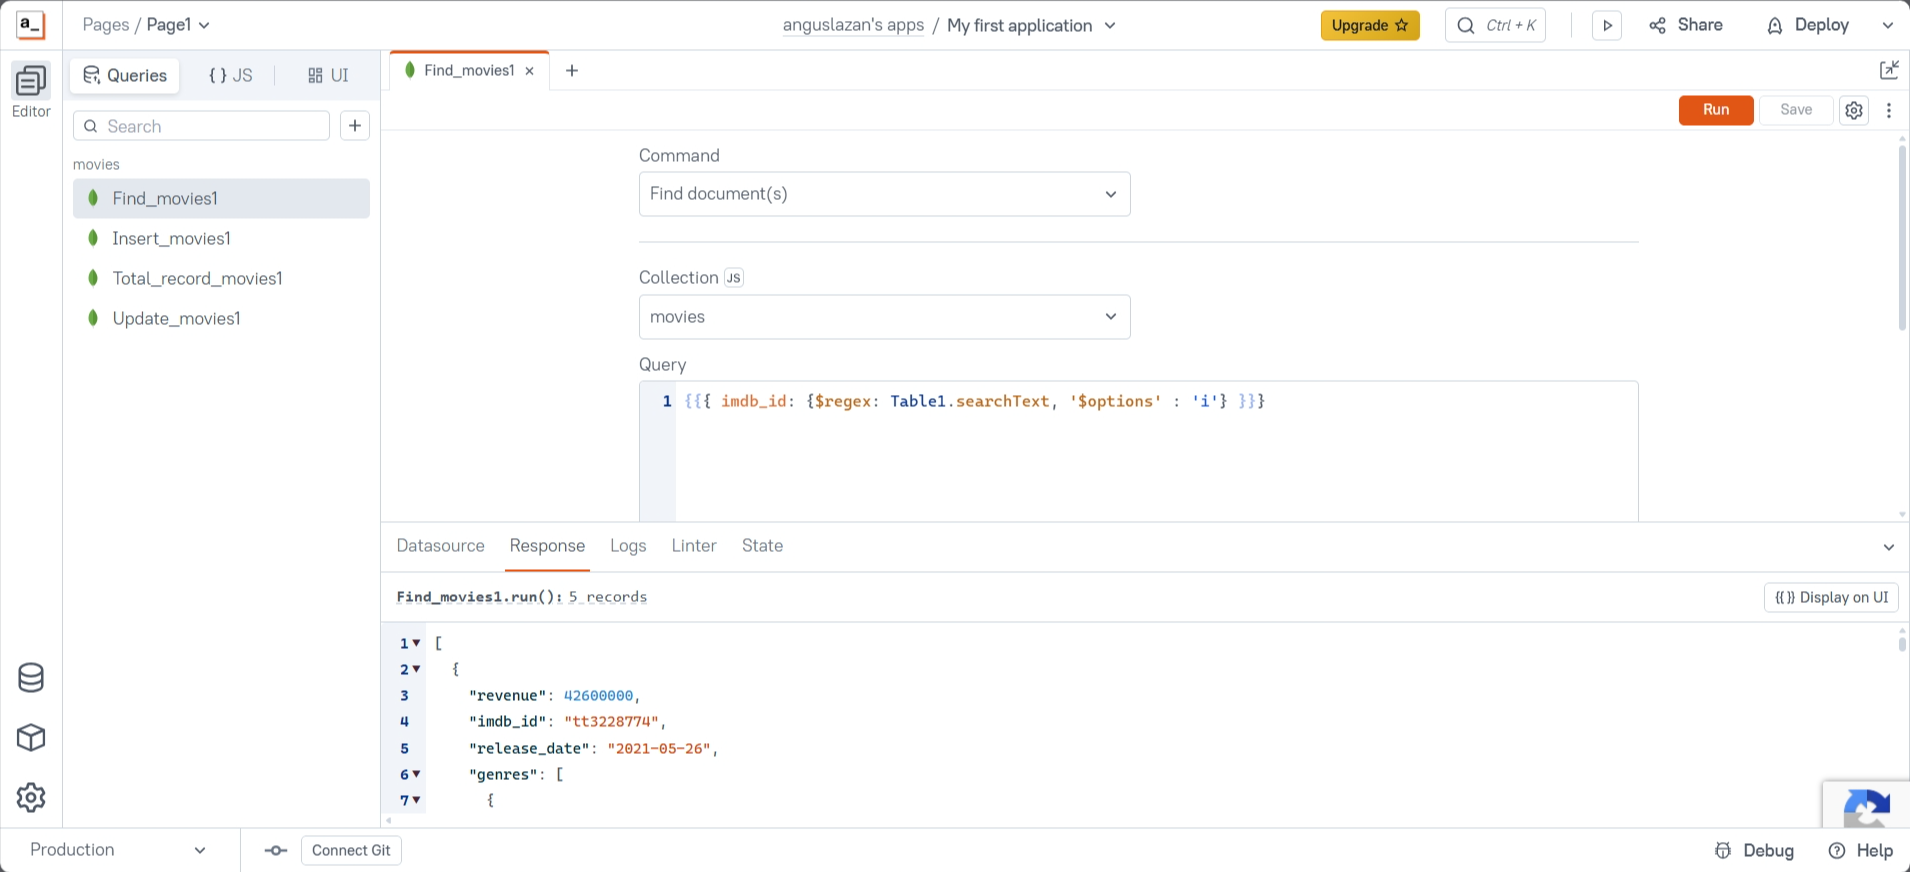This screenshot has width=1910, height=872.
Task: Open the sidebar Settings gear icon
Action: (x=31, y=798)
